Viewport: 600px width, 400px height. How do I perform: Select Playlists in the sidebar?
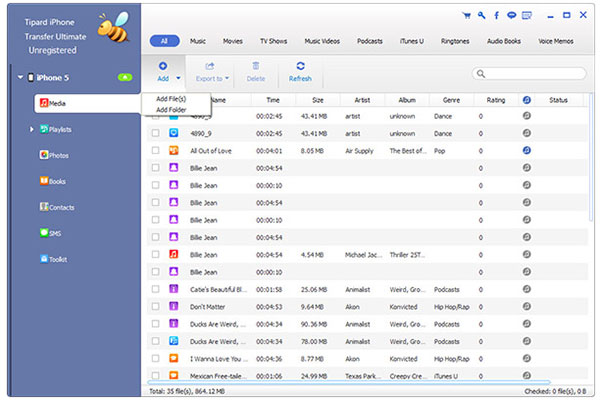click(x=55, y=129)
